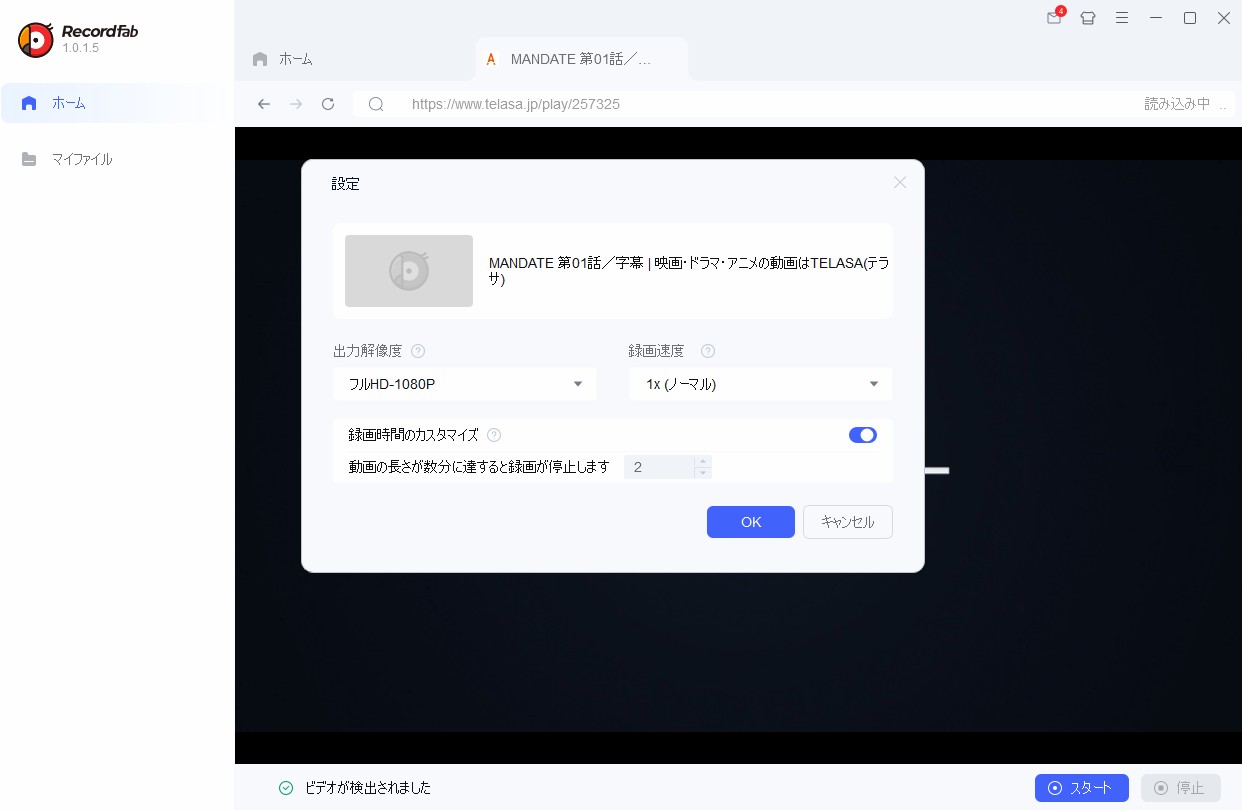Open the hamburger main menu
This screenshot has height=810, width=1242.
[1122, 18]
